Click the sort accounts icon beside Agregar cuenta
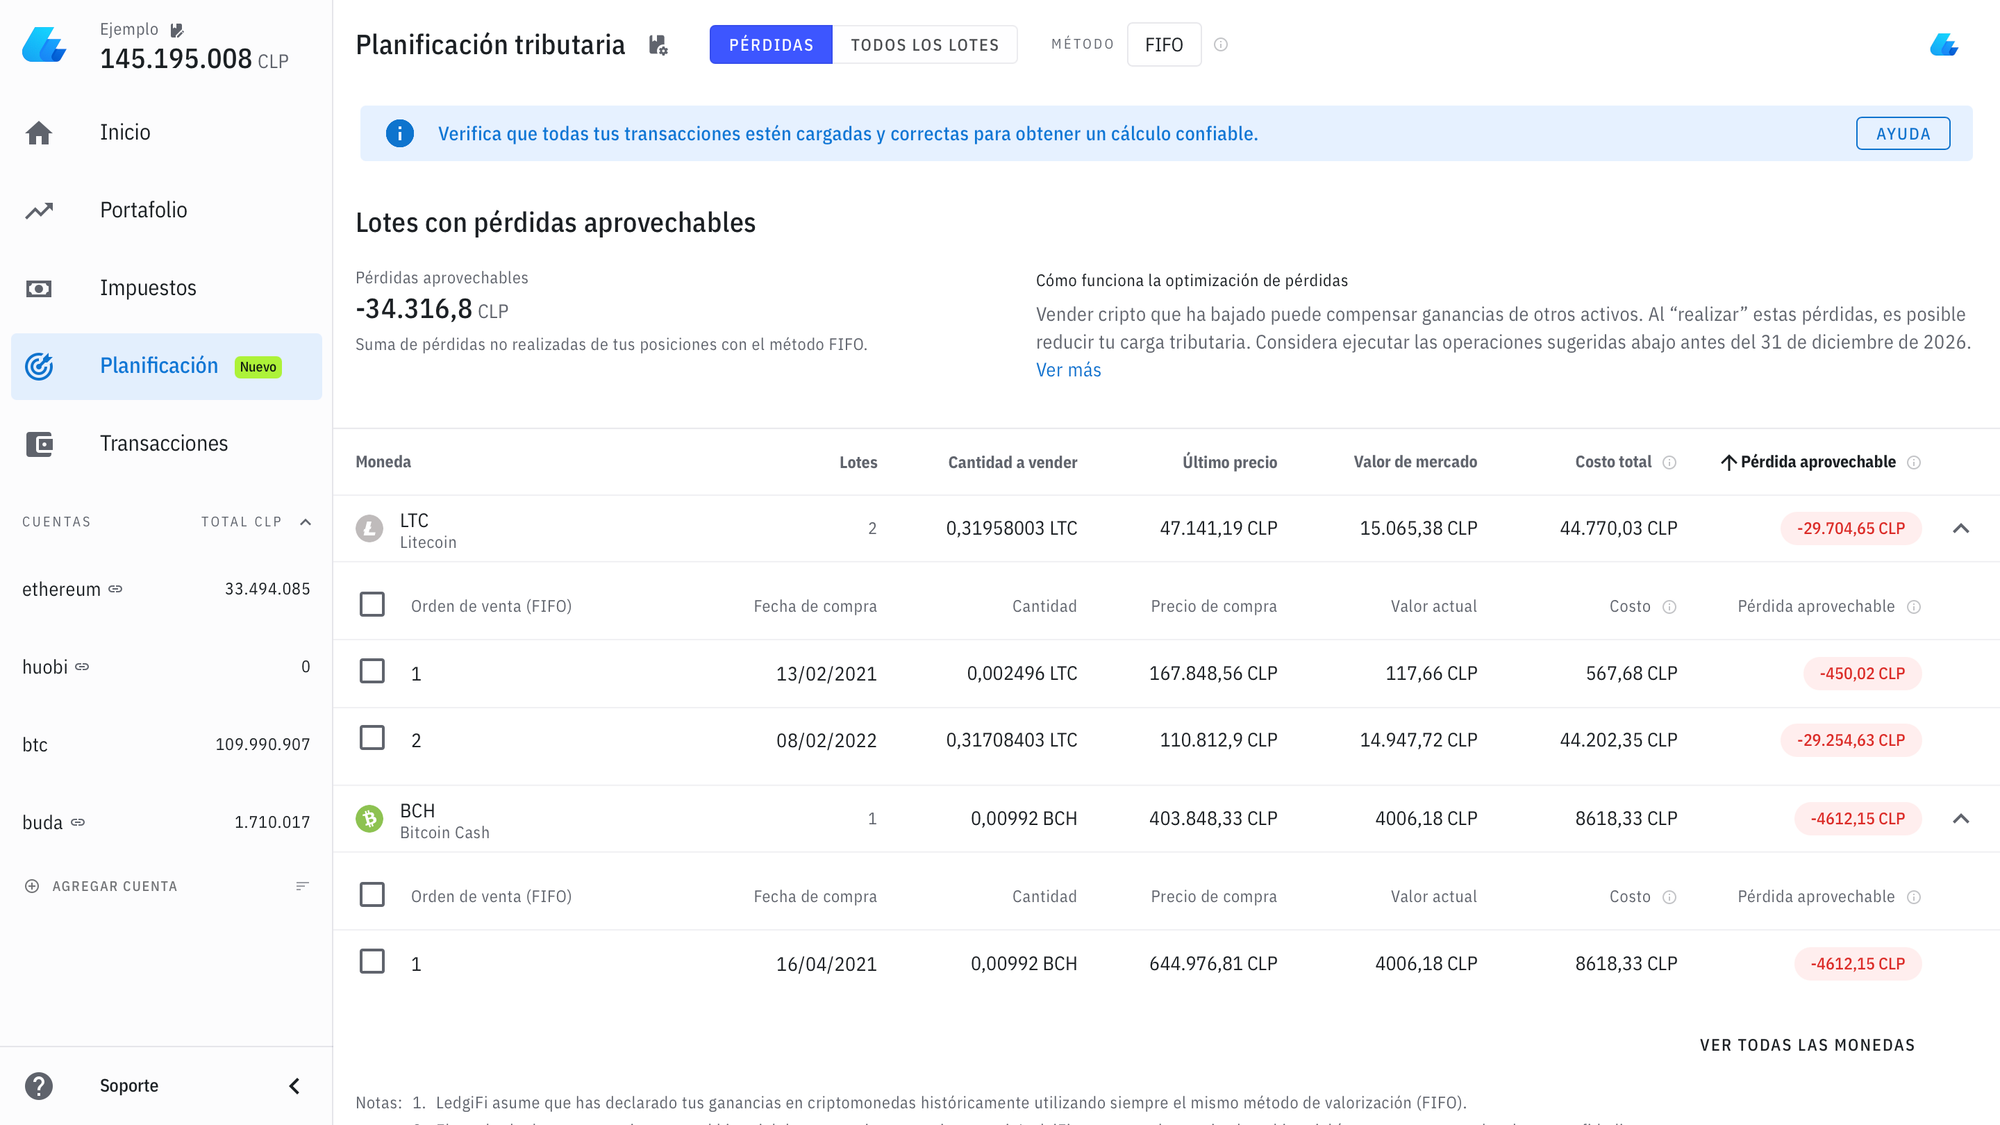 (302, 886)
